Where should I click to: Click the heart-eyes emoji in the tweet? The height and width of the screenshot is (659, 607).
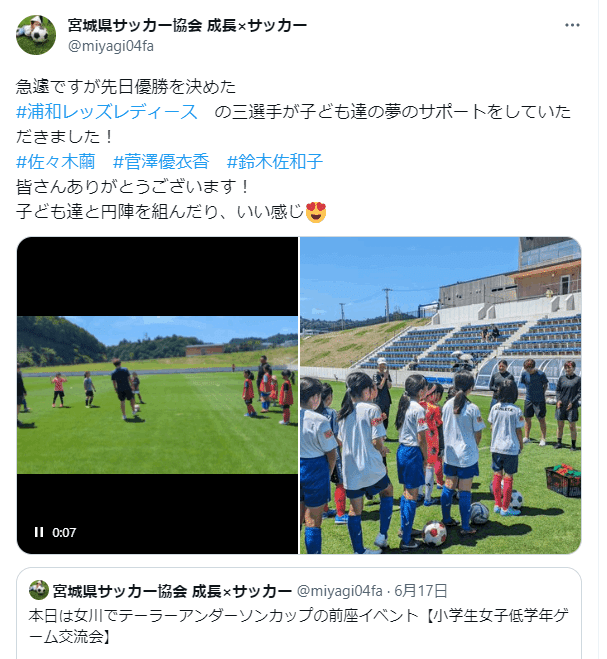point(316,212)
